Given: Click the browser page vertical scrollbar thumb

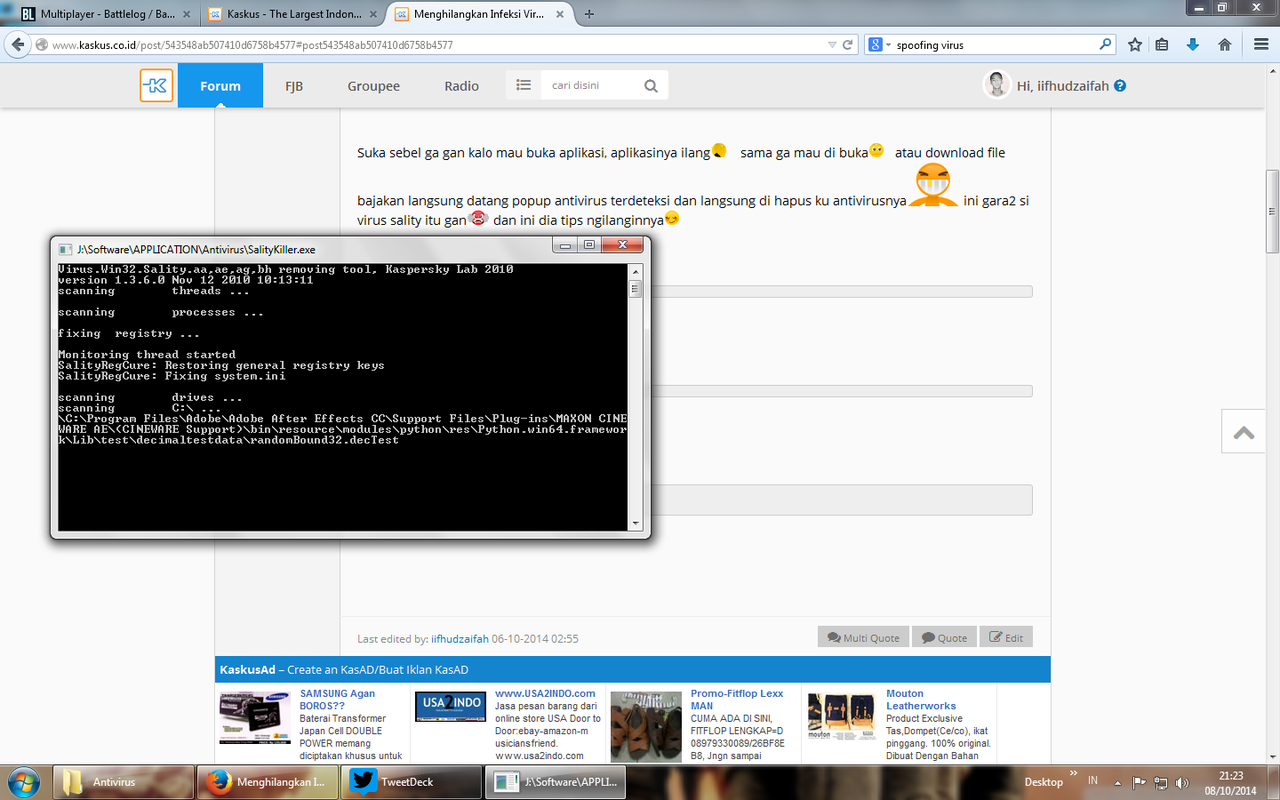Looking at the screenshot, I should pyautogui.click(x=1272, y=211).
